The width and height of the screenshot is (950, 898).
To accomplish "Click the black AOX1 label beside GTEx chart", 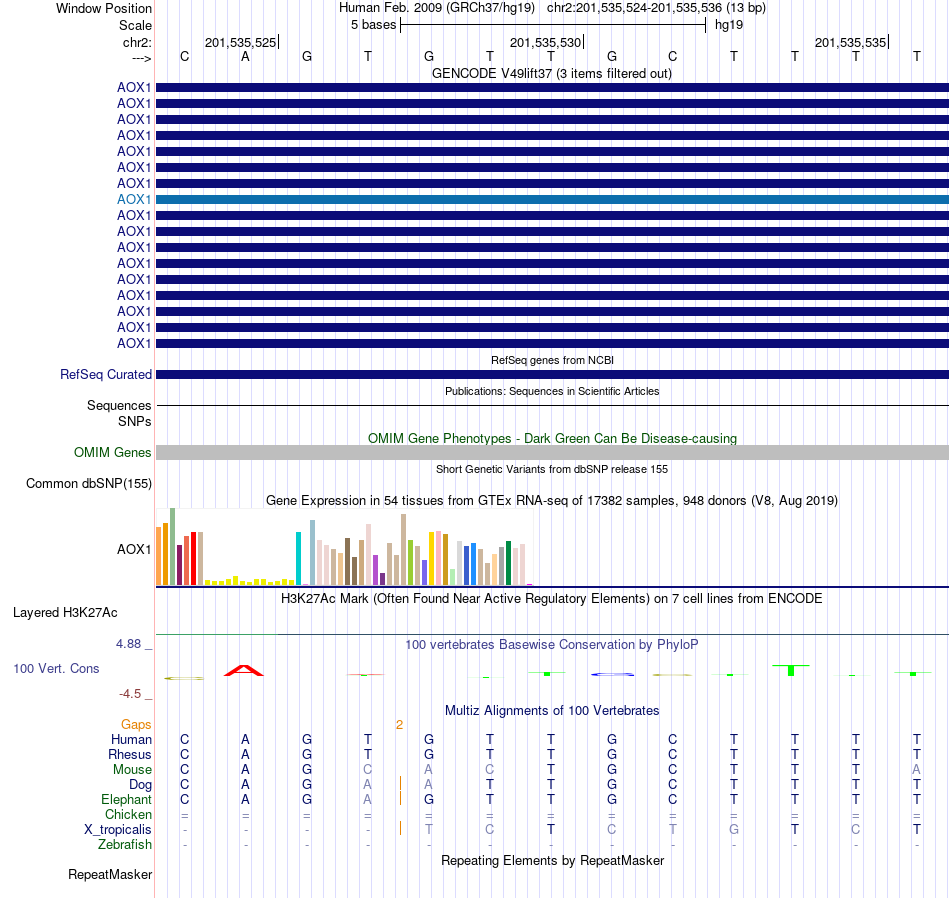I will point(134,549).
